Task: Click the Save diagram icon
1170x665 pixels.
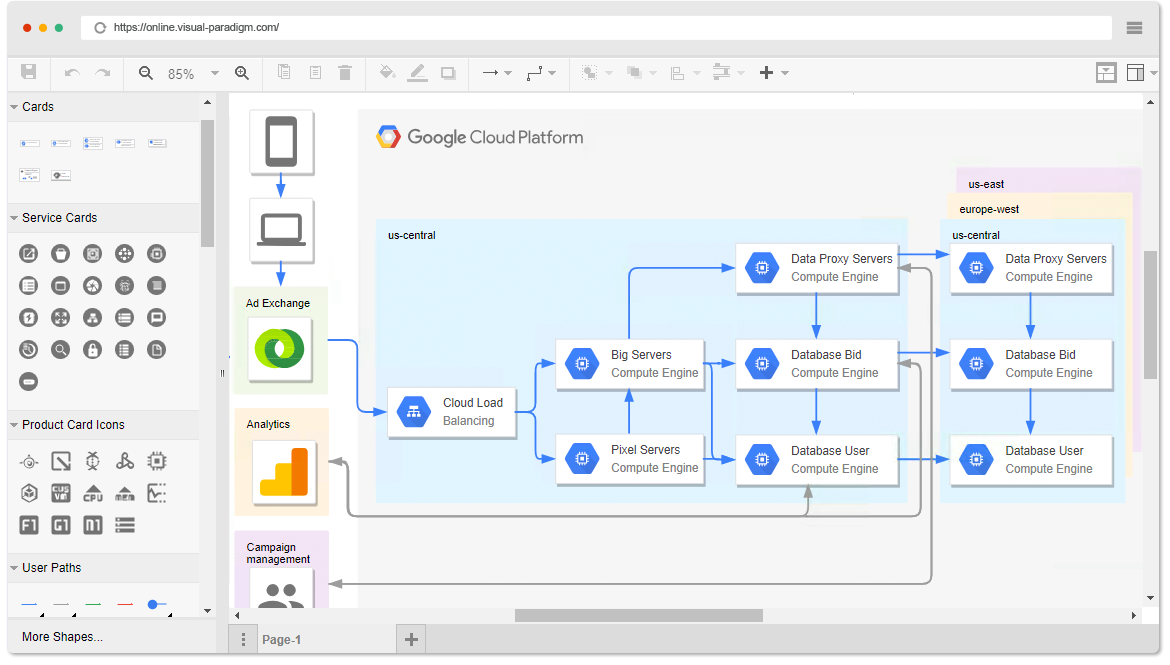Action: tap(29, 72)
